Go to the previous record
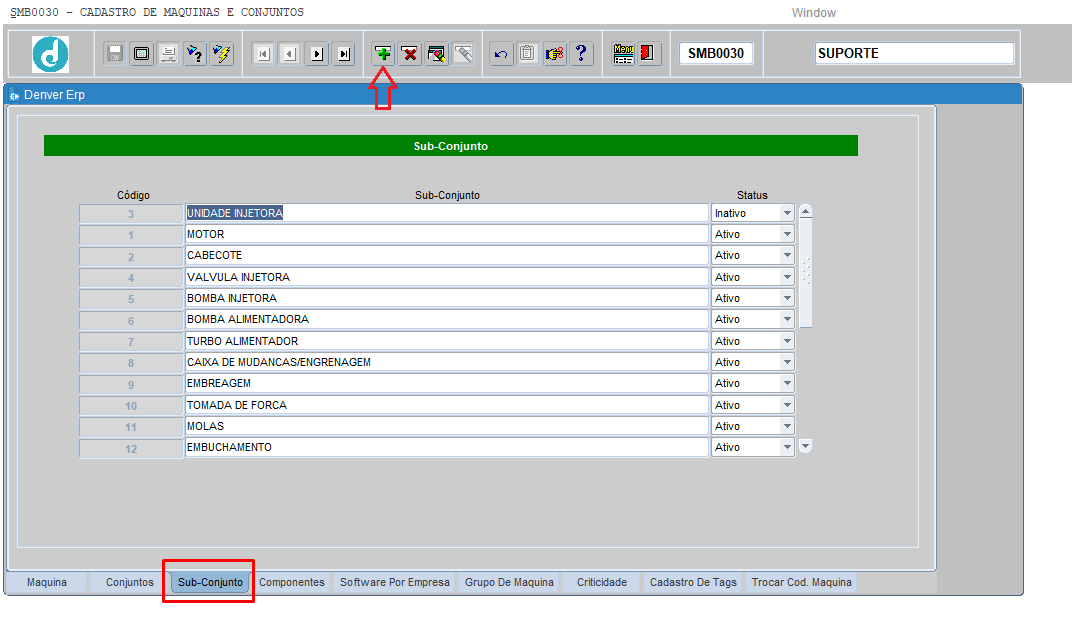This screenshot has width=1072, height=628. pos(290,53)
